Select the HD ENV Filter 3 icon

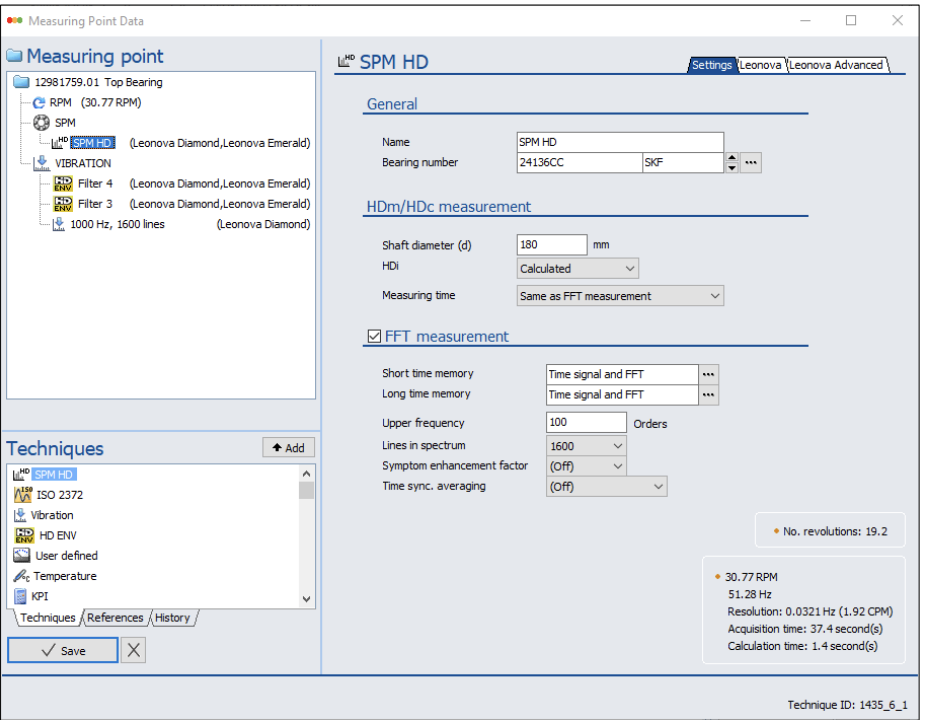click(63, 204)
